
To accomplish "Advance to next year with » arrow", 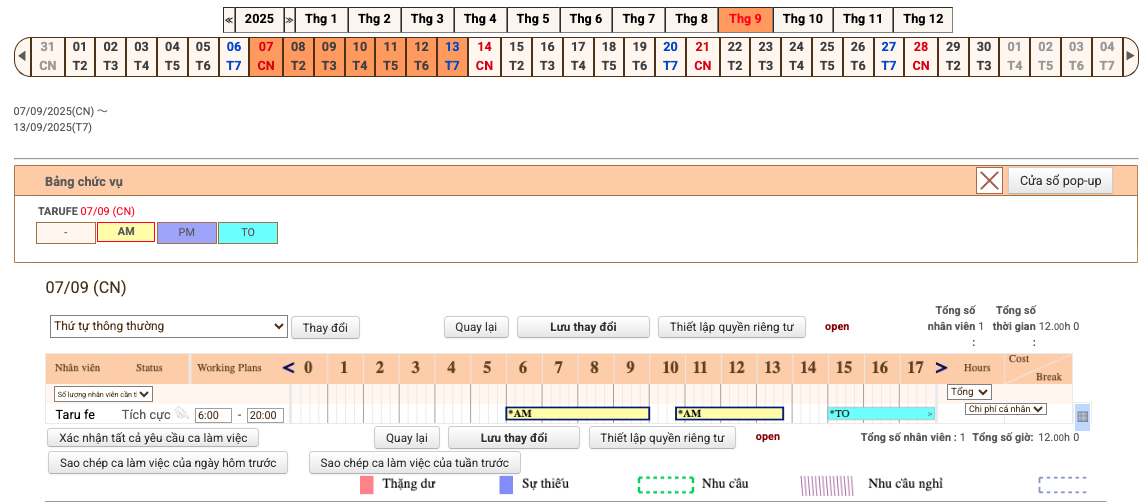I will click(289, 19).
